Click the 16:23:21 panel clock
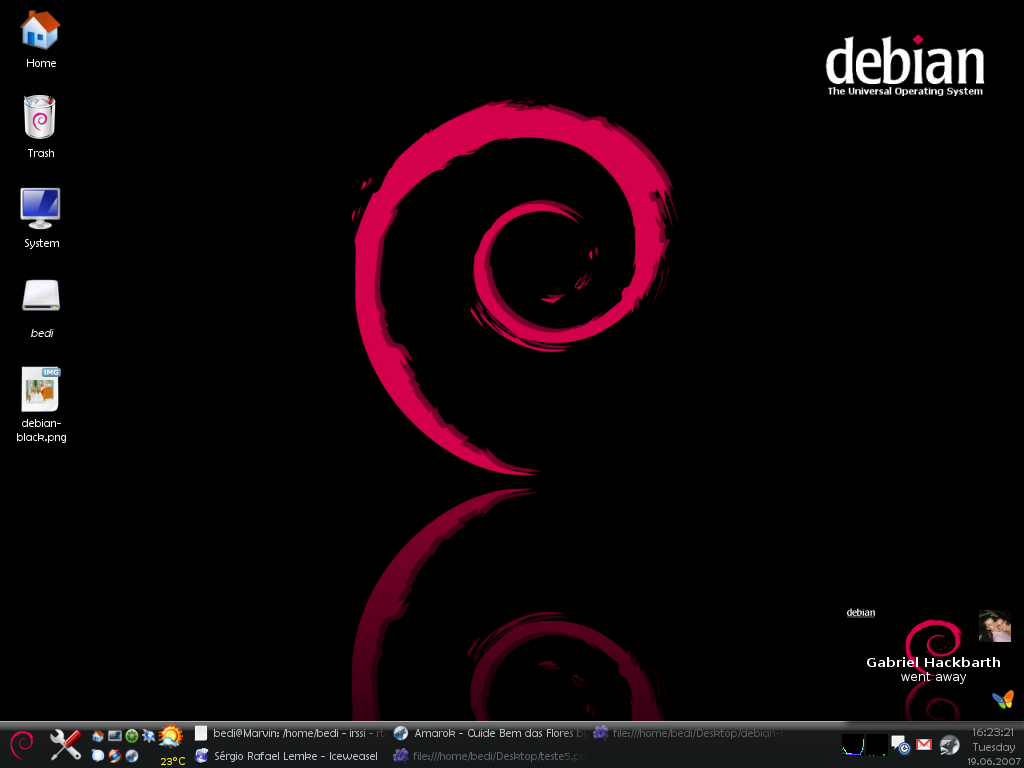Viewport: 1024px width, 768px height. [x=993, y=732]
